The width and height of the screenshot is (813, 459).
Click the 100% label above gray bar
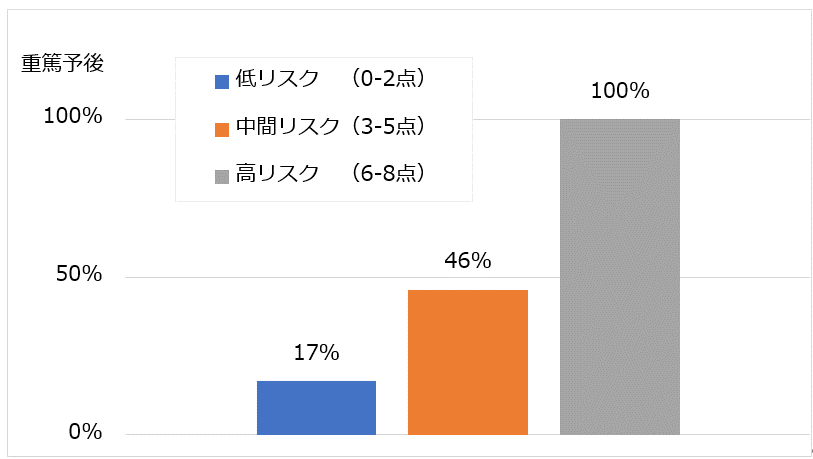point(620,92)
